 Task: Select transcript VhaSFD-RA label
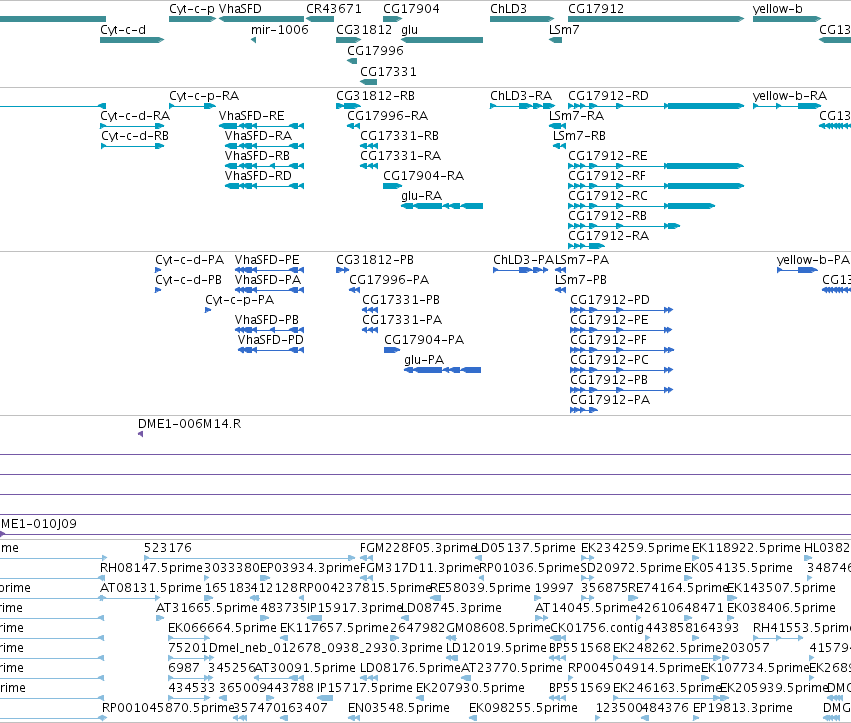[x=258, y=136]
